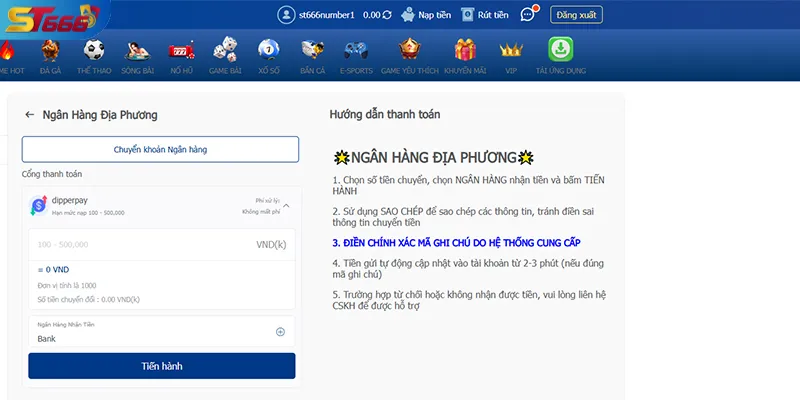
Task: Click the Tải Ứng Dụng label
Action: point(561,71)
